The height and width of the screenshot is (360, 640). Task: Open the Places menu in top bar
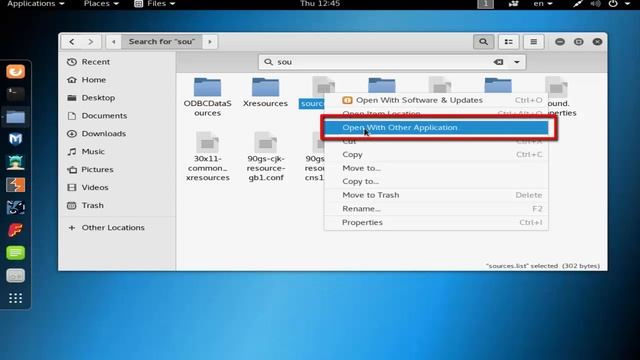click(101, 4)
